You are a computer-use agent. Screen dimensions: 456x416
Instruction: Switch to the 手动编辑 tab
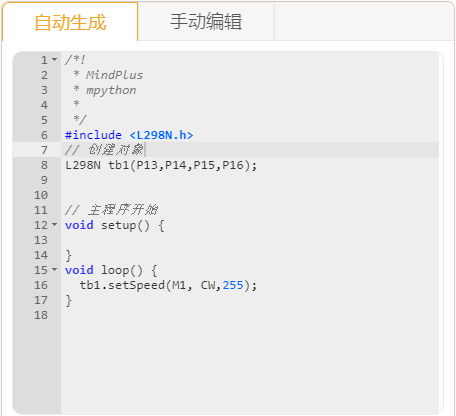click(206, 22)
